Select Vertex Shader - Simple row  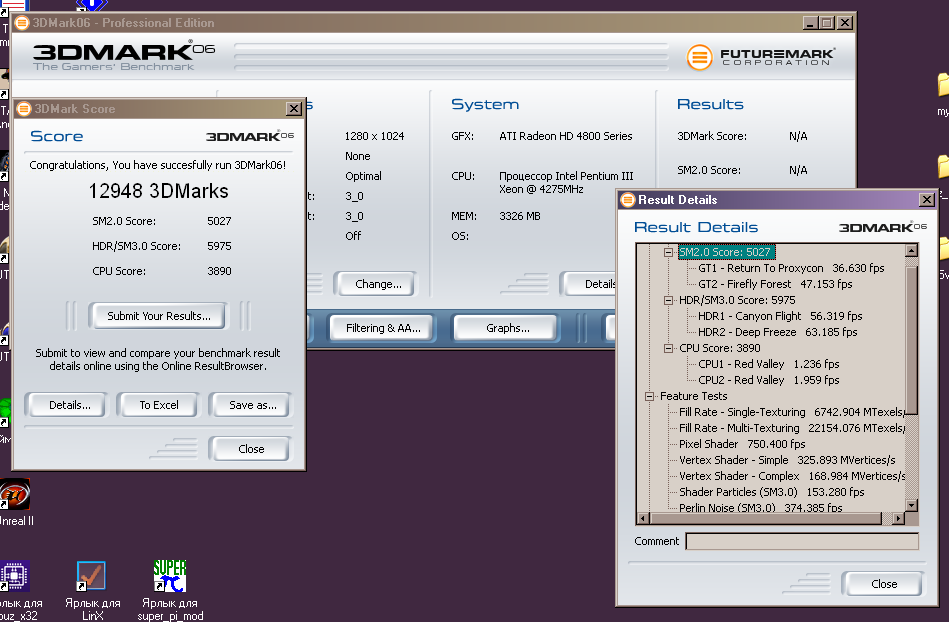point(787,460)
